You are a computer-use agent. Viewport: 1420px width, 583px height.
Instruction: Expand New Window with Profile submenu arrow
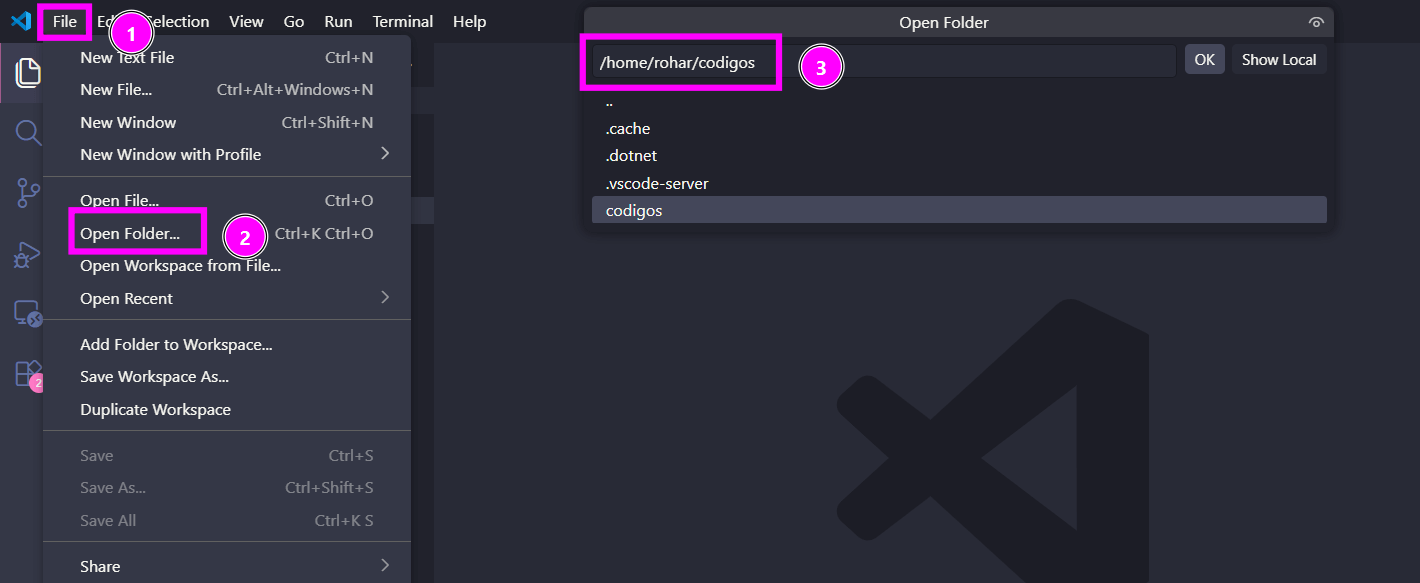click(385, 154)
